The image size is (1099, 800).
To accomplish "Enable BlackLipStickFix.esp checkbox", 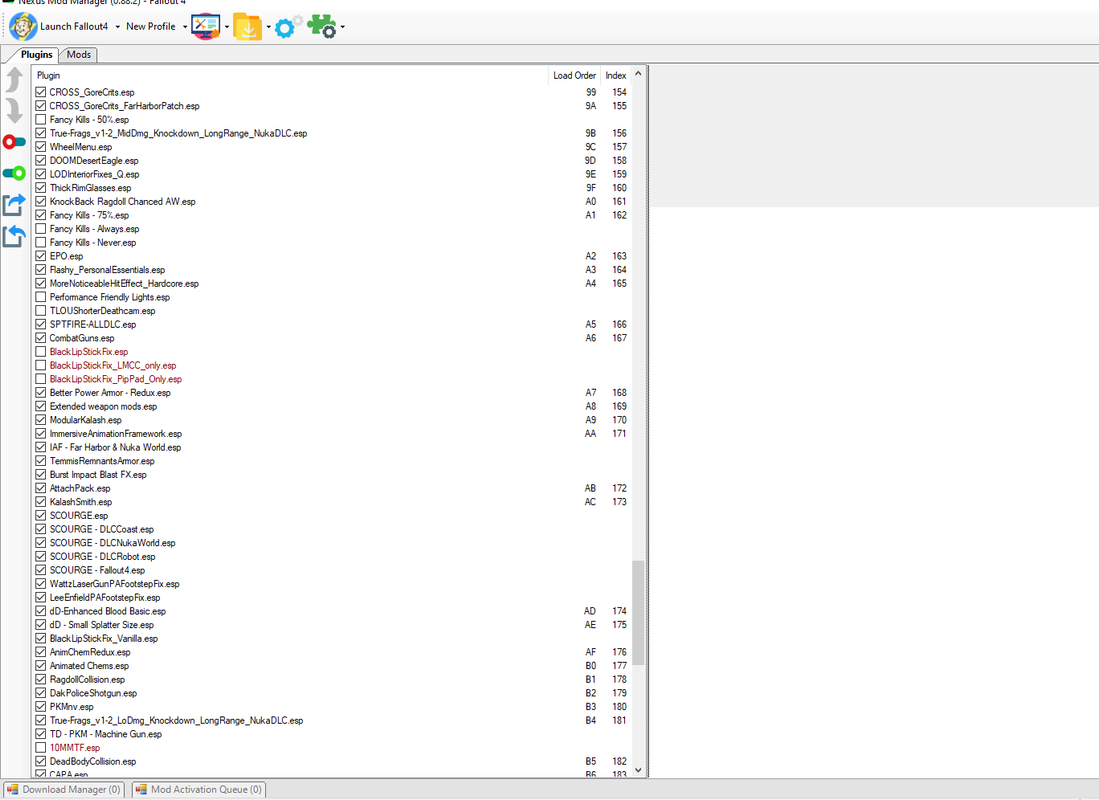I will (41, 351).
